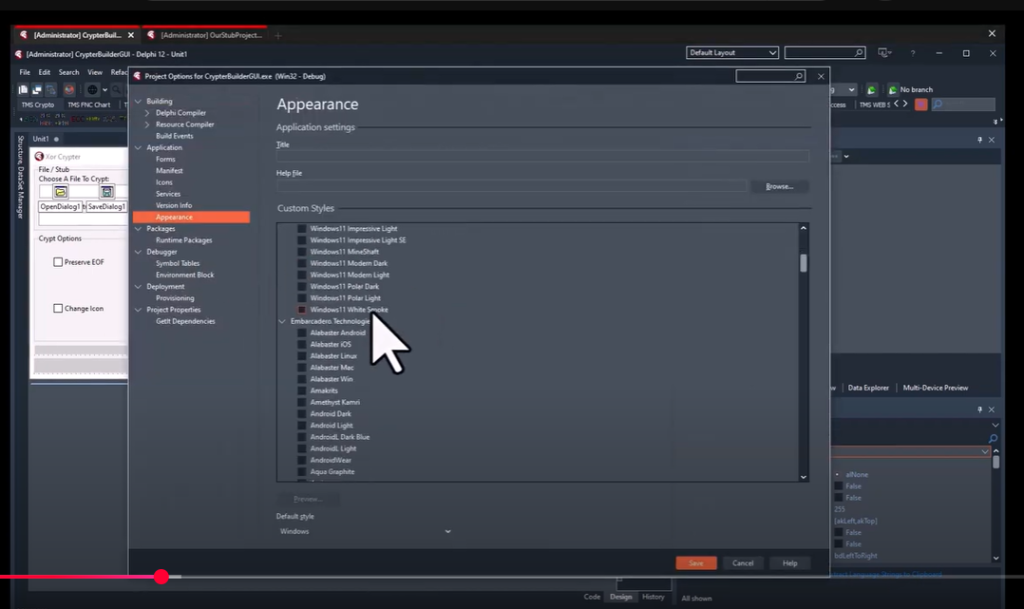
Task: Open the Data Explorer panel tab
Action: [x=868, y=388]
